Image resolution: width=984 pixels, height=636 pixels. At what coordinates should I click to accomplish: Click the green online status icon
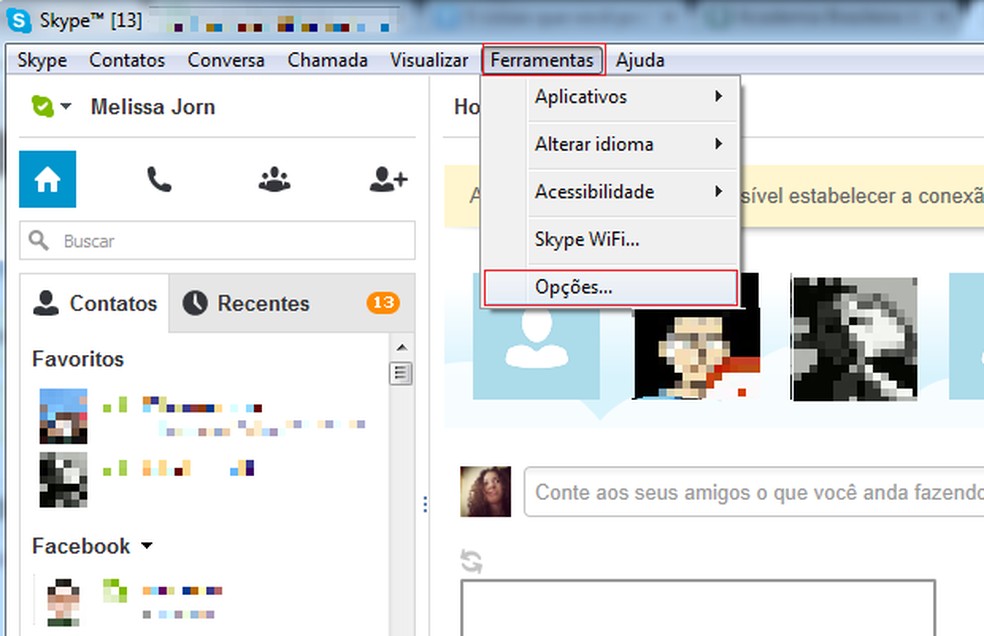pos(43,106)
